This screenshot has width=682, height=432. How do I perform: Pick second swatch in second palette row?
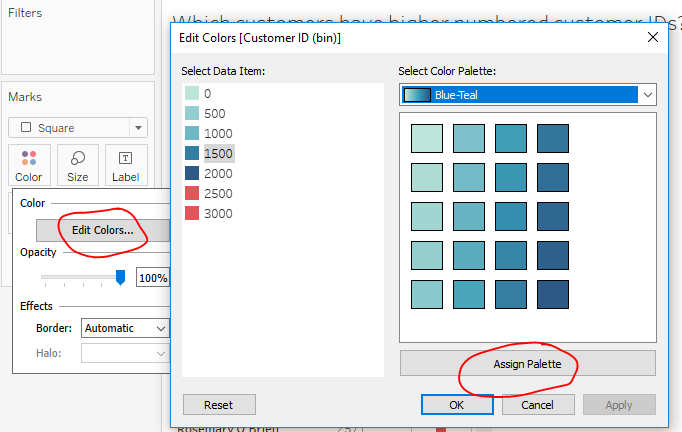point(469,177)
